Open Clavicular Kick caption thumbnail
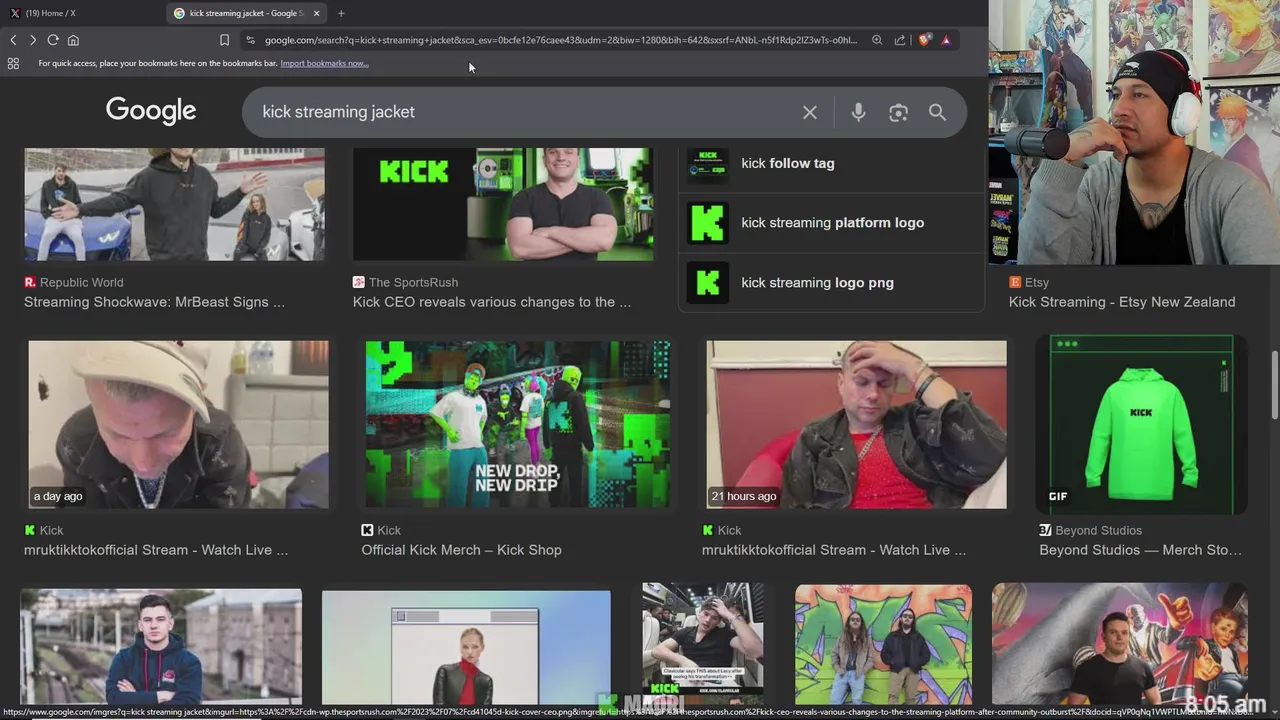The height and width of the screenshot is (720, 1280). [x=703, y=643]
